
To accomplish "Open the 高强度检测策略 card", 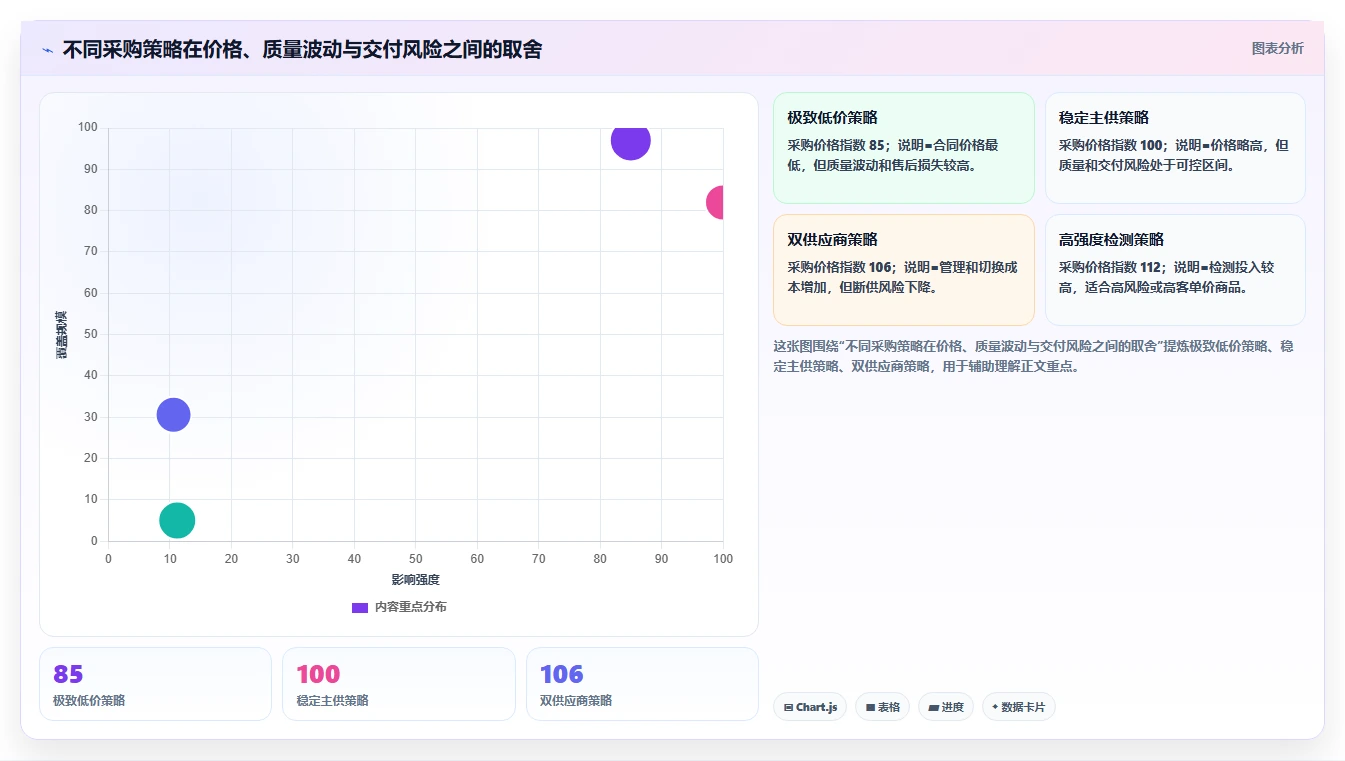I will 1175,270.
